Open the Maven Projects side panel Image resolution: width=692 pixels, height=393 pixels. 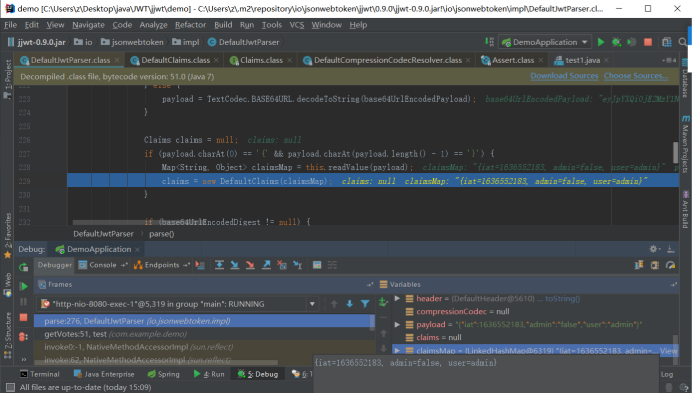(685, 144)
